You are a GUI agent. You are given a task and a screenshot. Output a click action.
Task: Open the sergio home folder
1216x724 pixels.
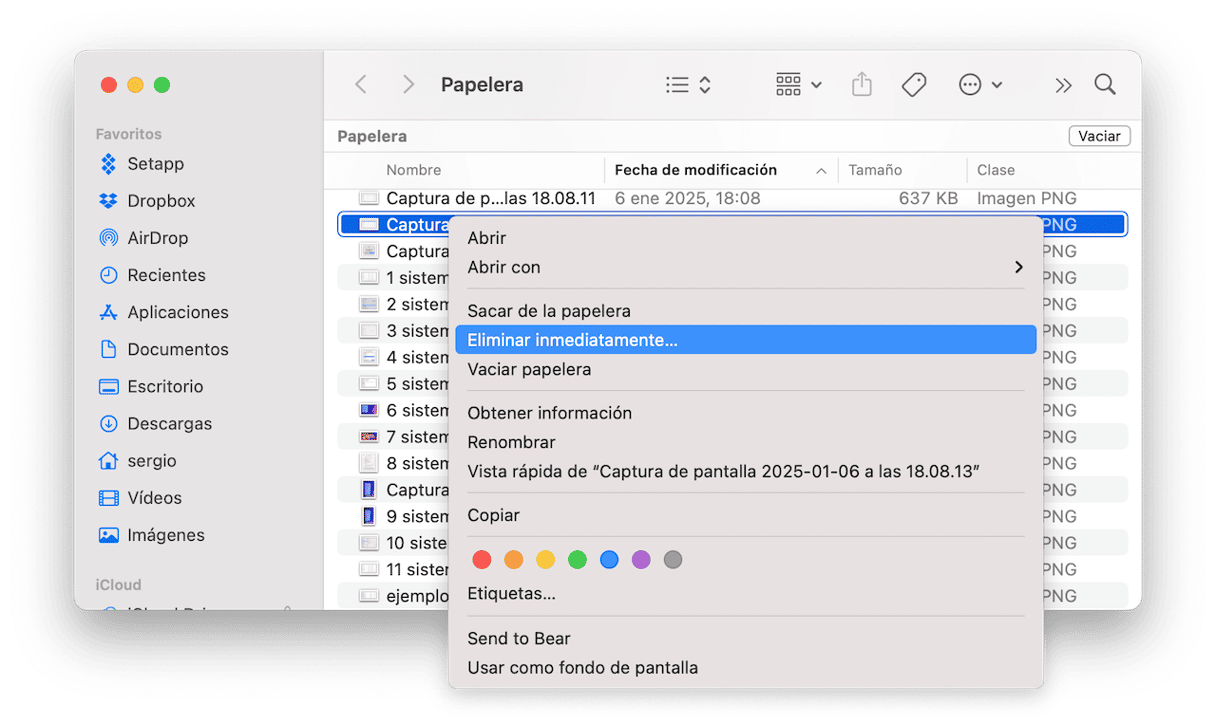[x=138, y=461]
